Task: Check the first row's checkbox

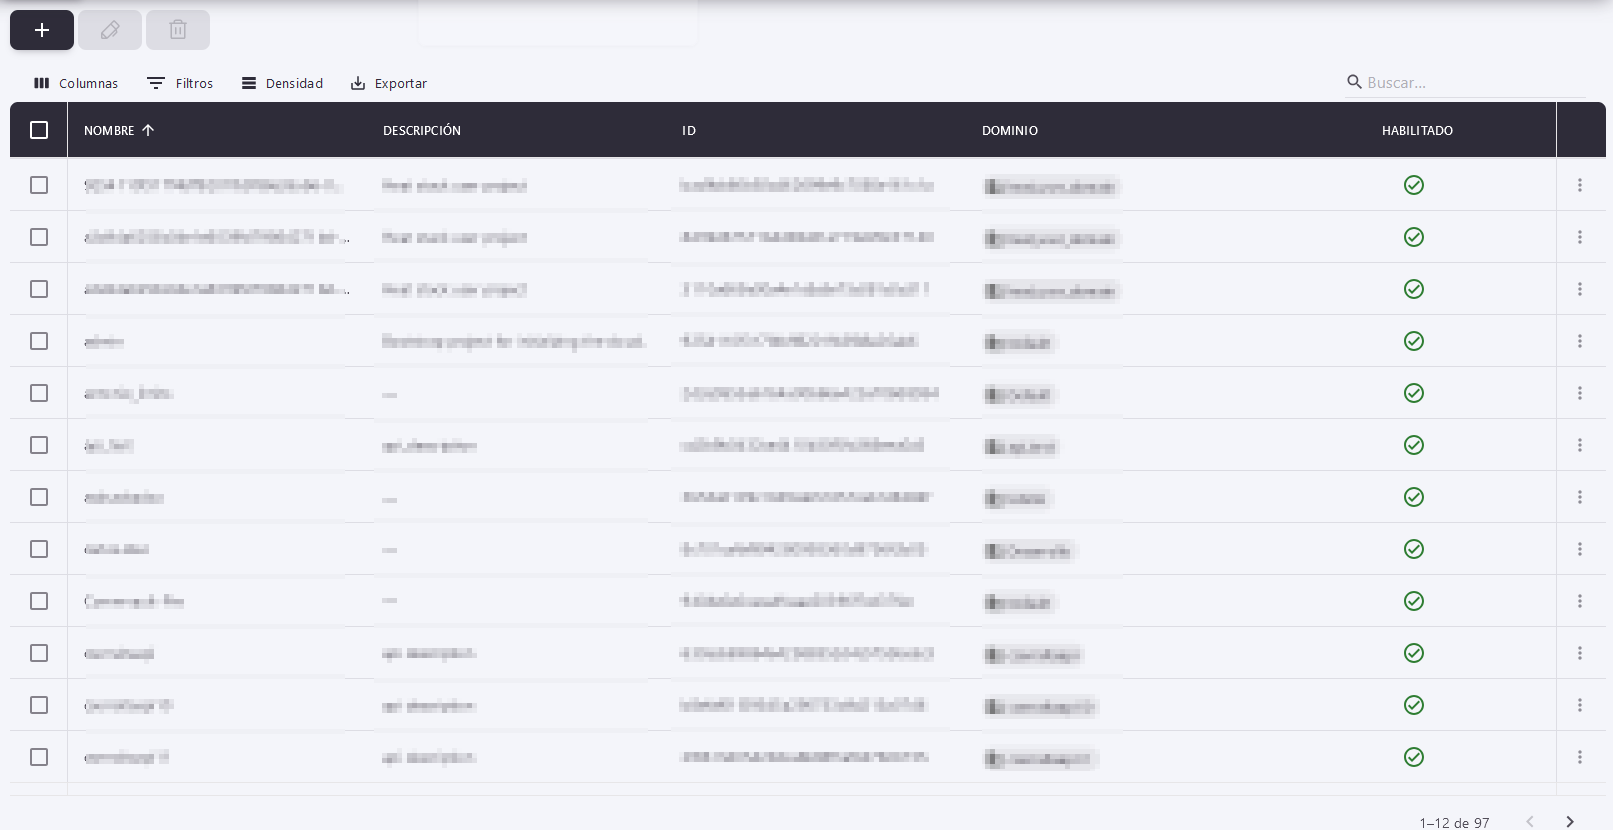Action: click(x=39, y=185)
